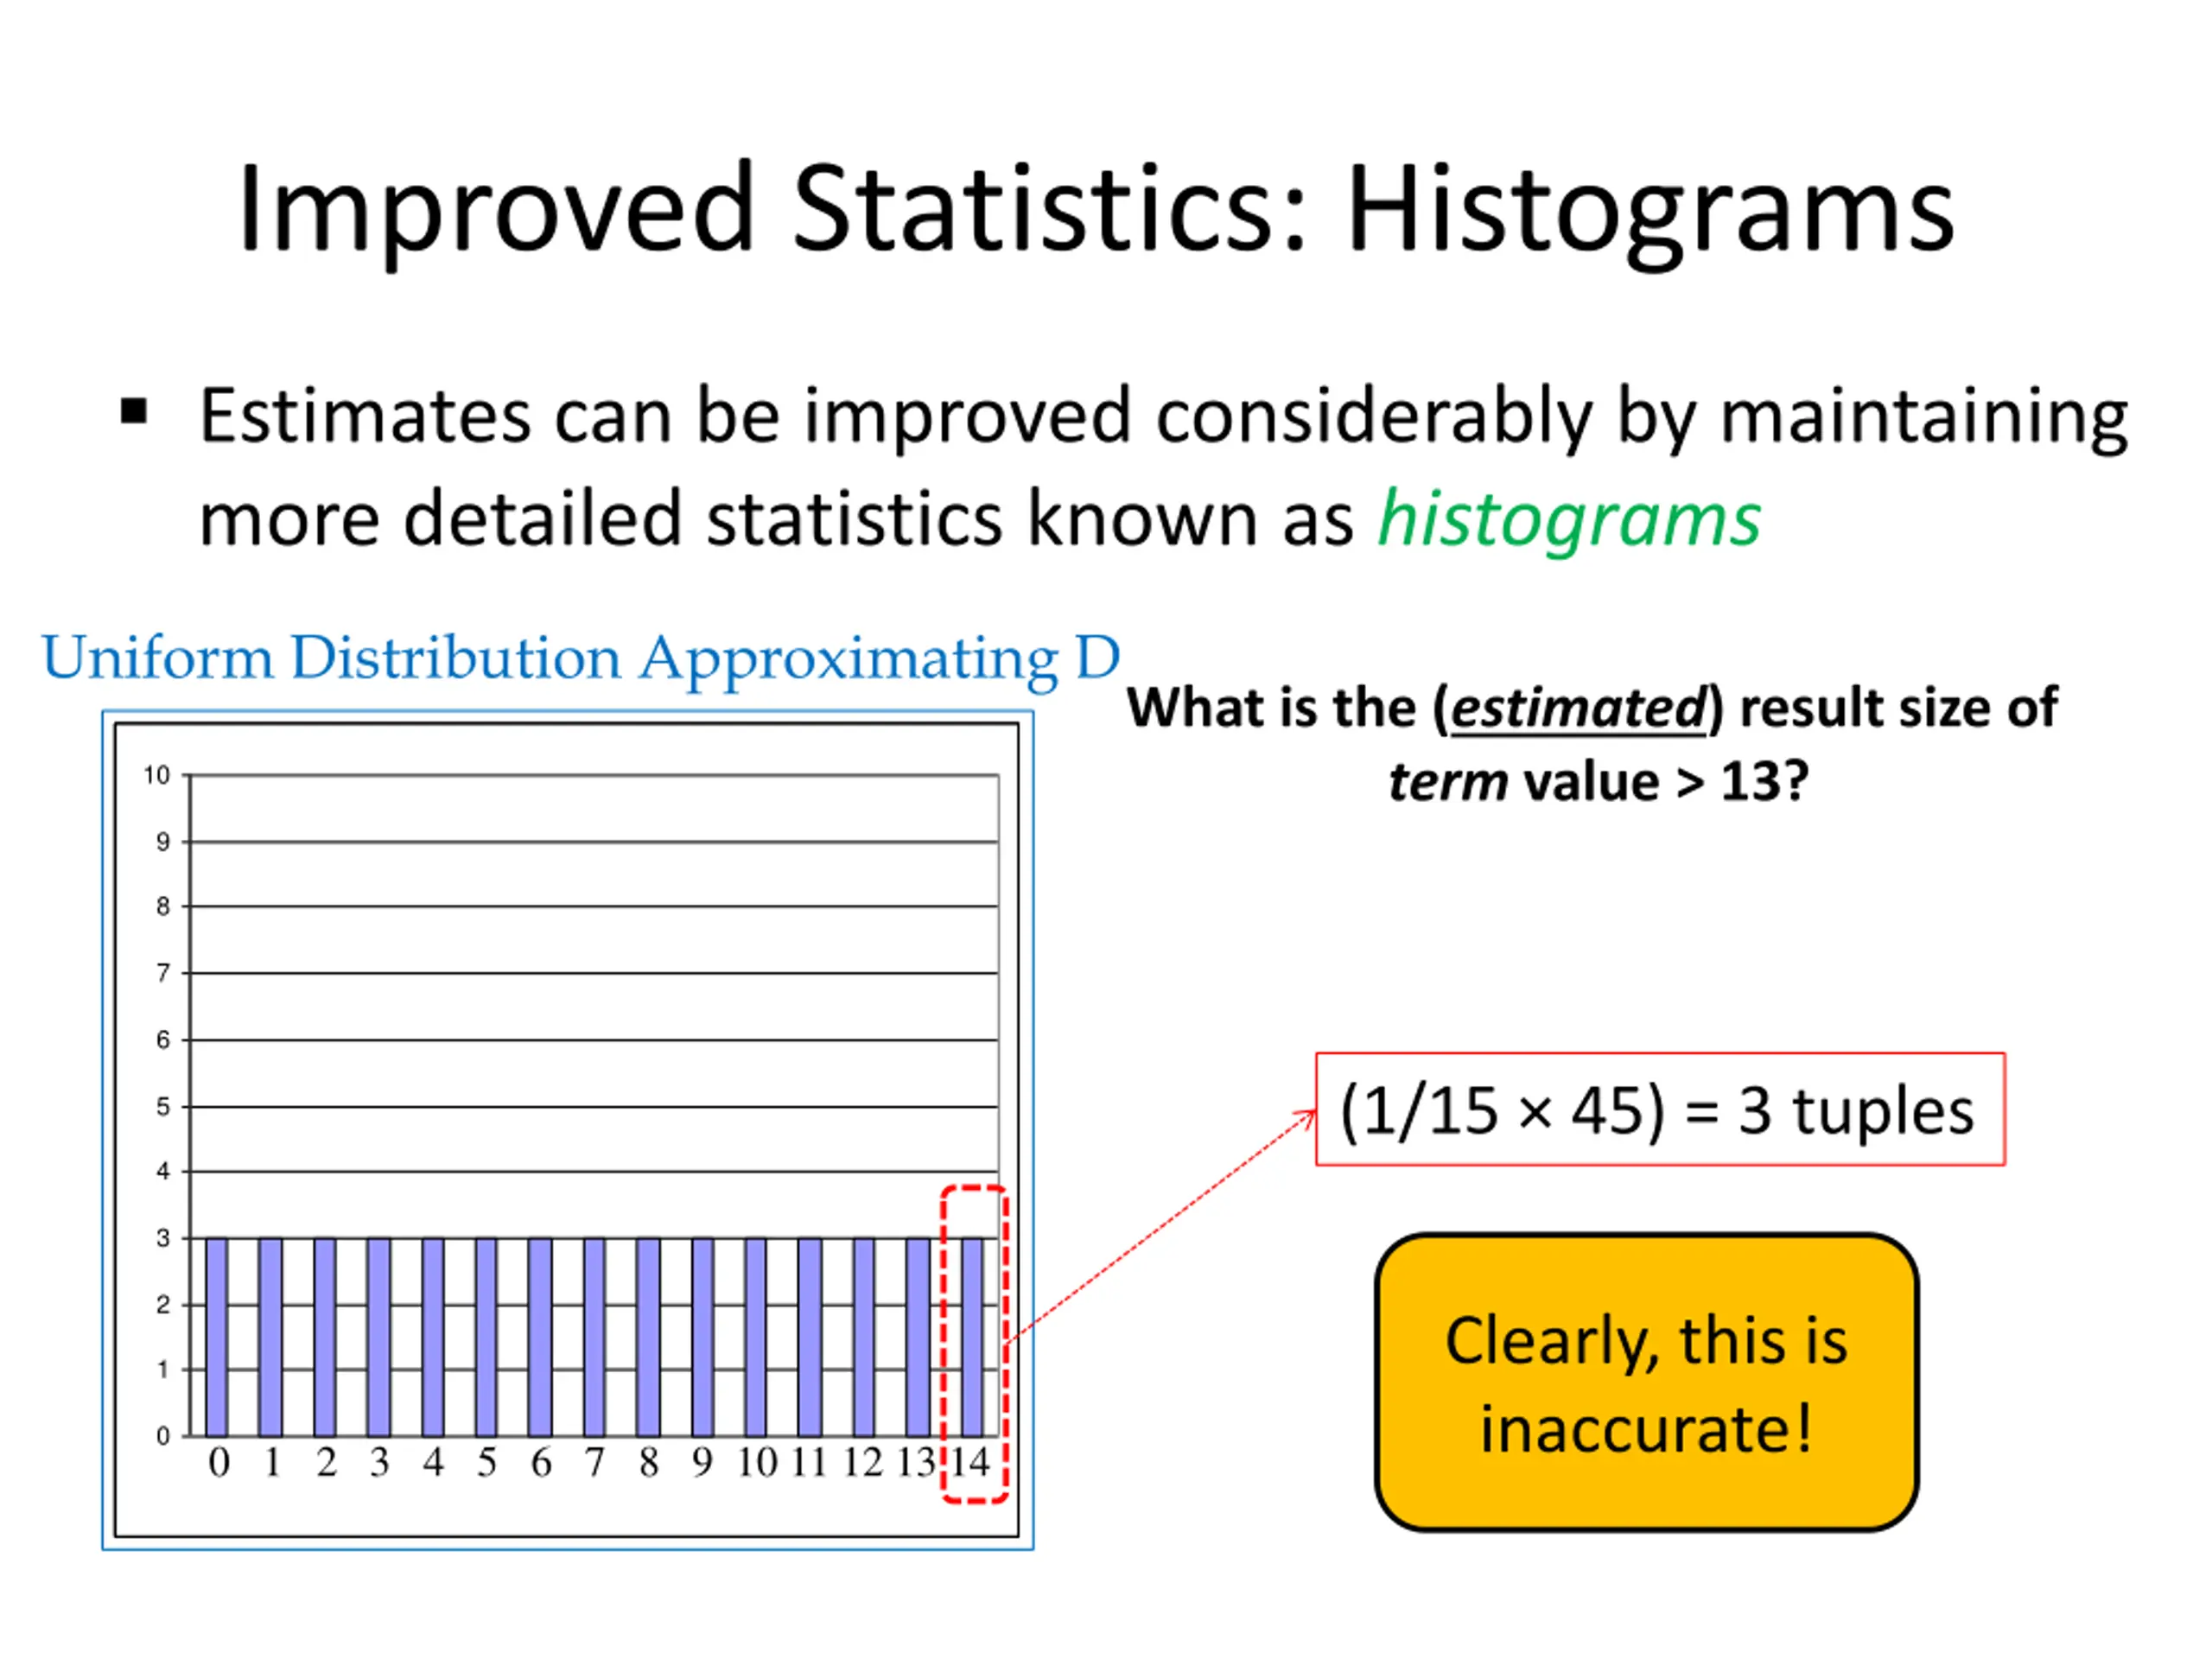2212x1659 pixels.
Task: Click the y-axis label "3"
Action: [x=163, y=1238]
